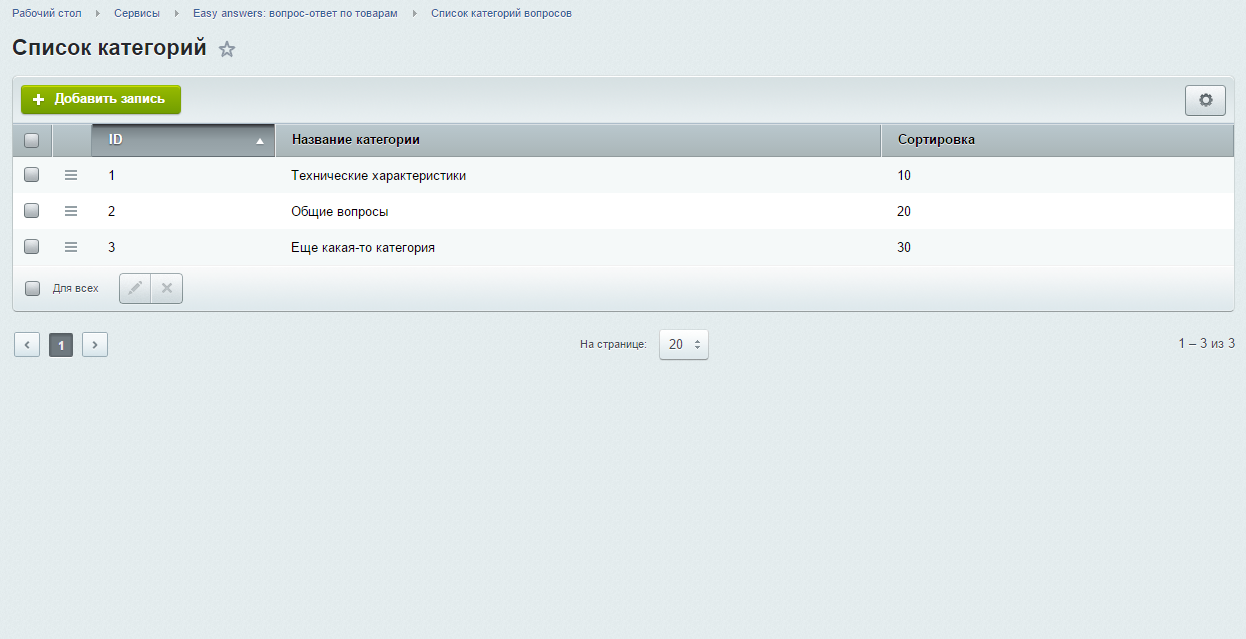1246x639 pixels.
Task: Go to the previous page arrow
Action: click(27, 345)
